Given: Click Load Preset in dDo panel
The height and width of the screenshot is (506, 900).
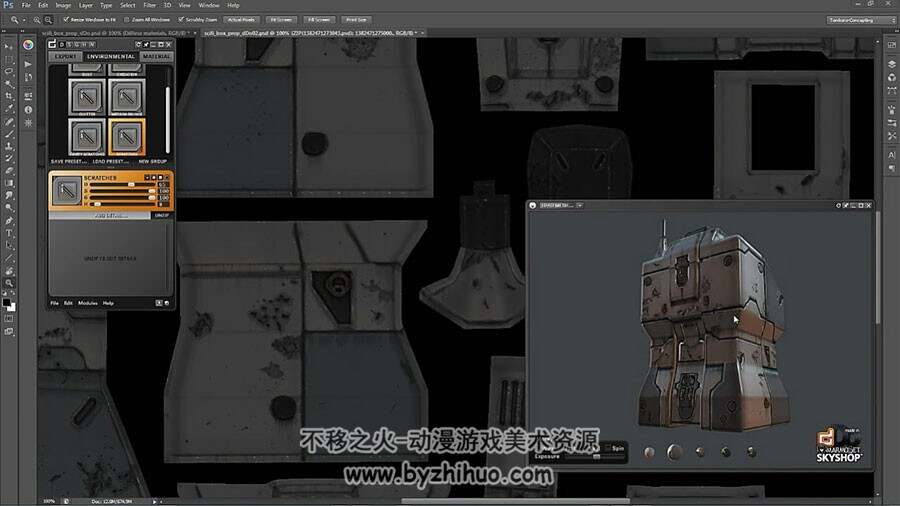Looking at the screenshot, I should tap(110, 162).
